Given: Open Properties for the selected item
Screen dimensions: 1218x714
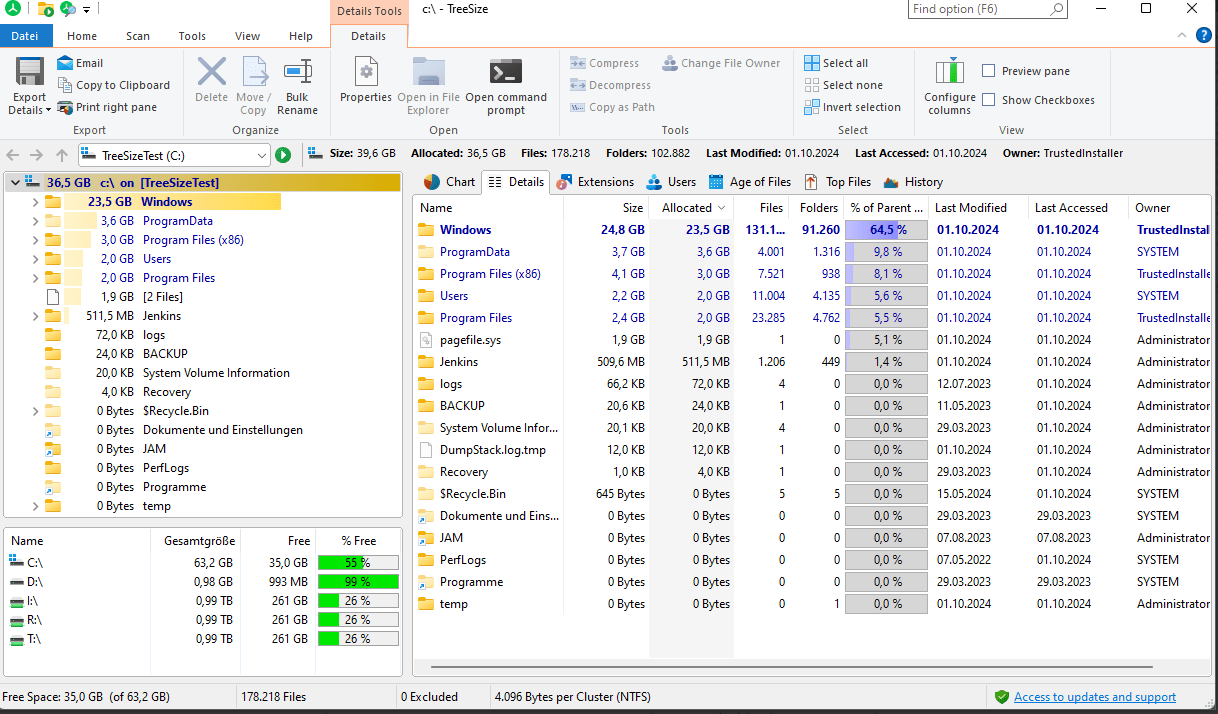Looking at the screenshot, I should coord(366,80).
